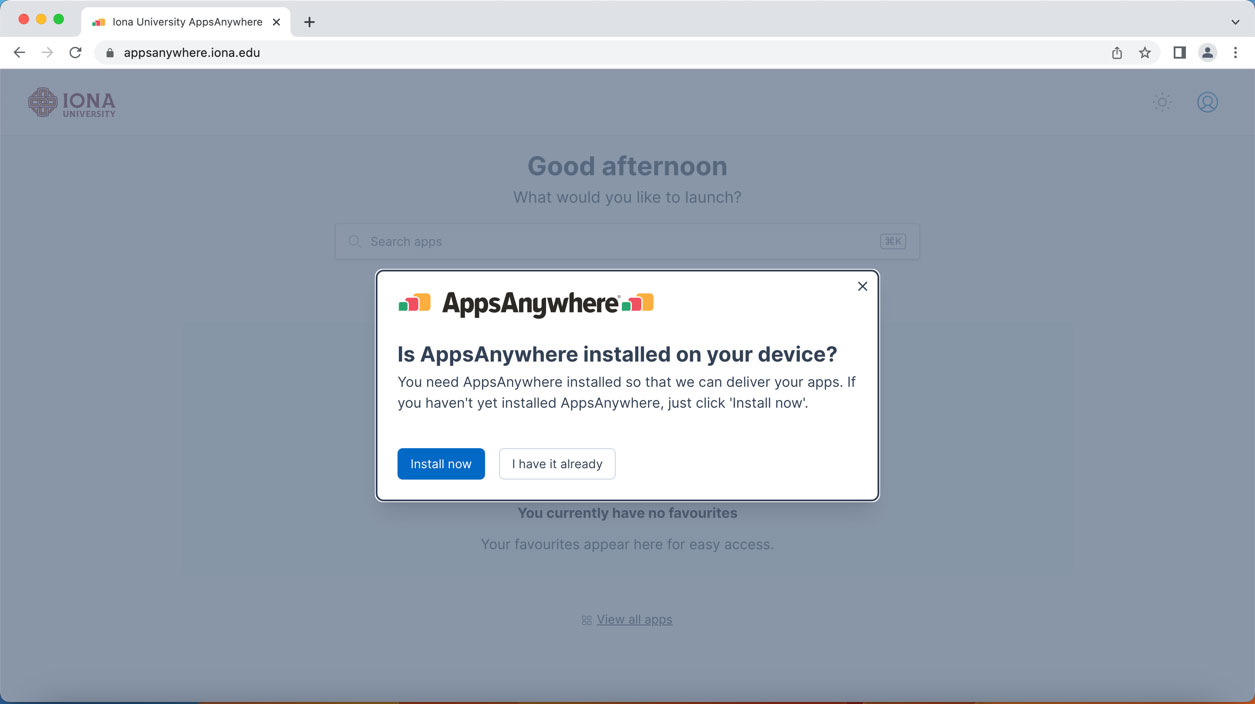Bookmark this page with the star icon

(1145, 53)
